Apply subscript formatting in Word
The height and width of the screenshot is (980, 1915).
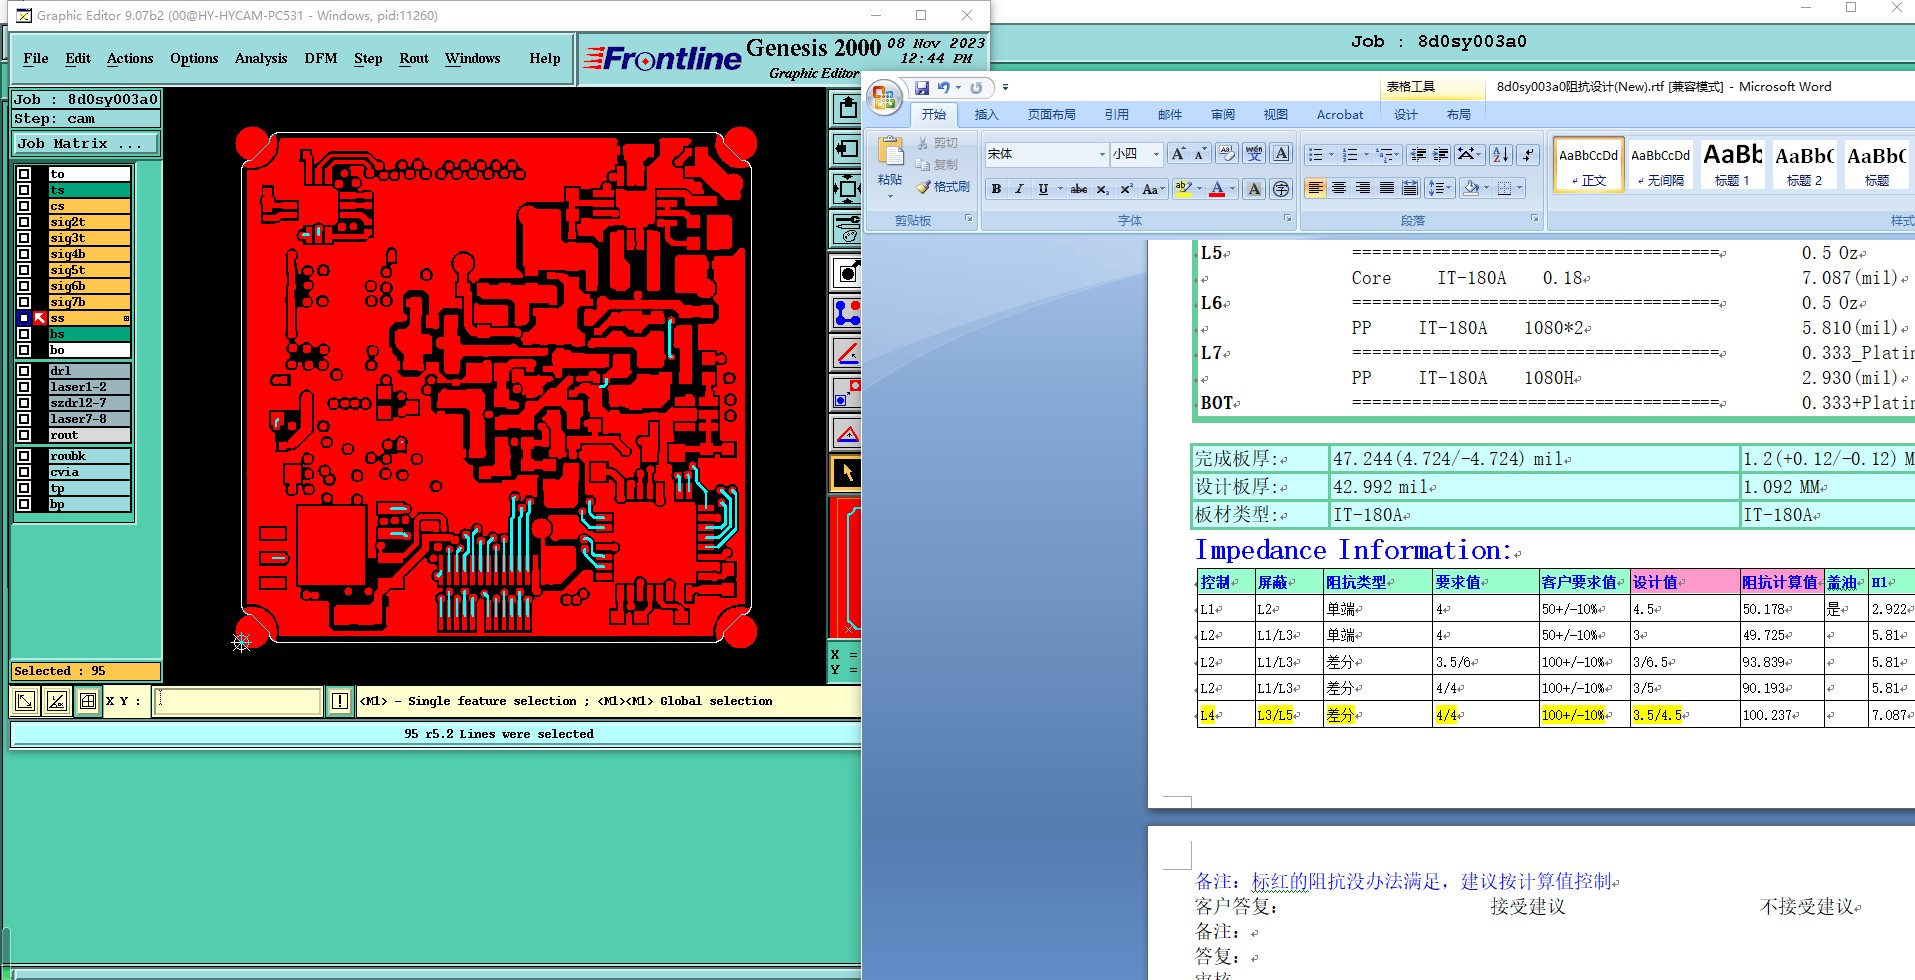(1102, 189)
